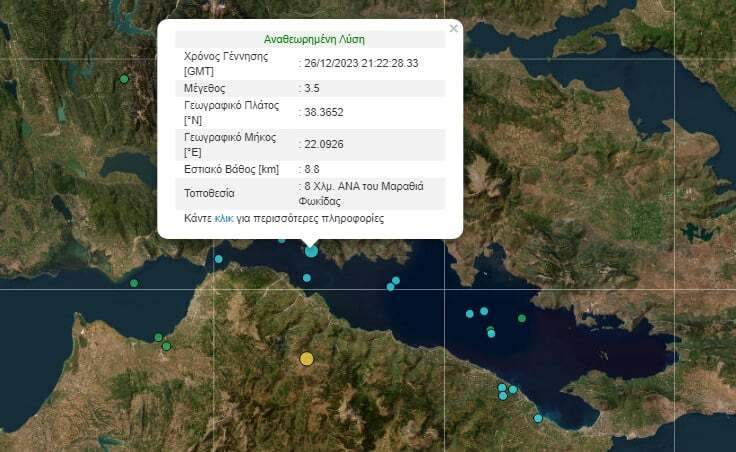The width and height of the screenshot is (736, 452).
Task: Click the "κλικ" link for more information
Action: (x=224, y=217)
